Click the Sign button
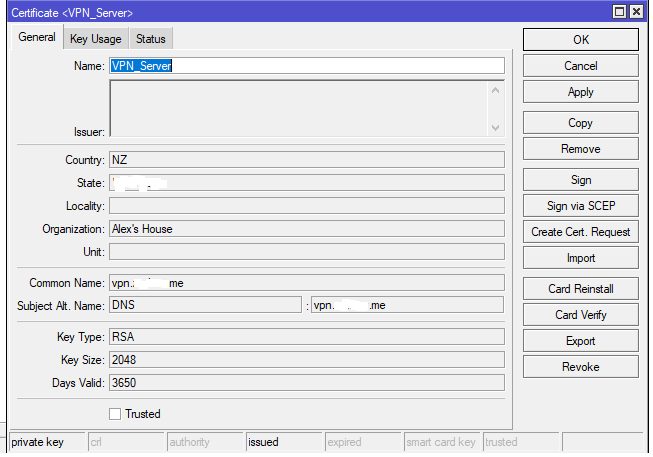653x457 pixels. pyautogui.click(x=581, y=180)
